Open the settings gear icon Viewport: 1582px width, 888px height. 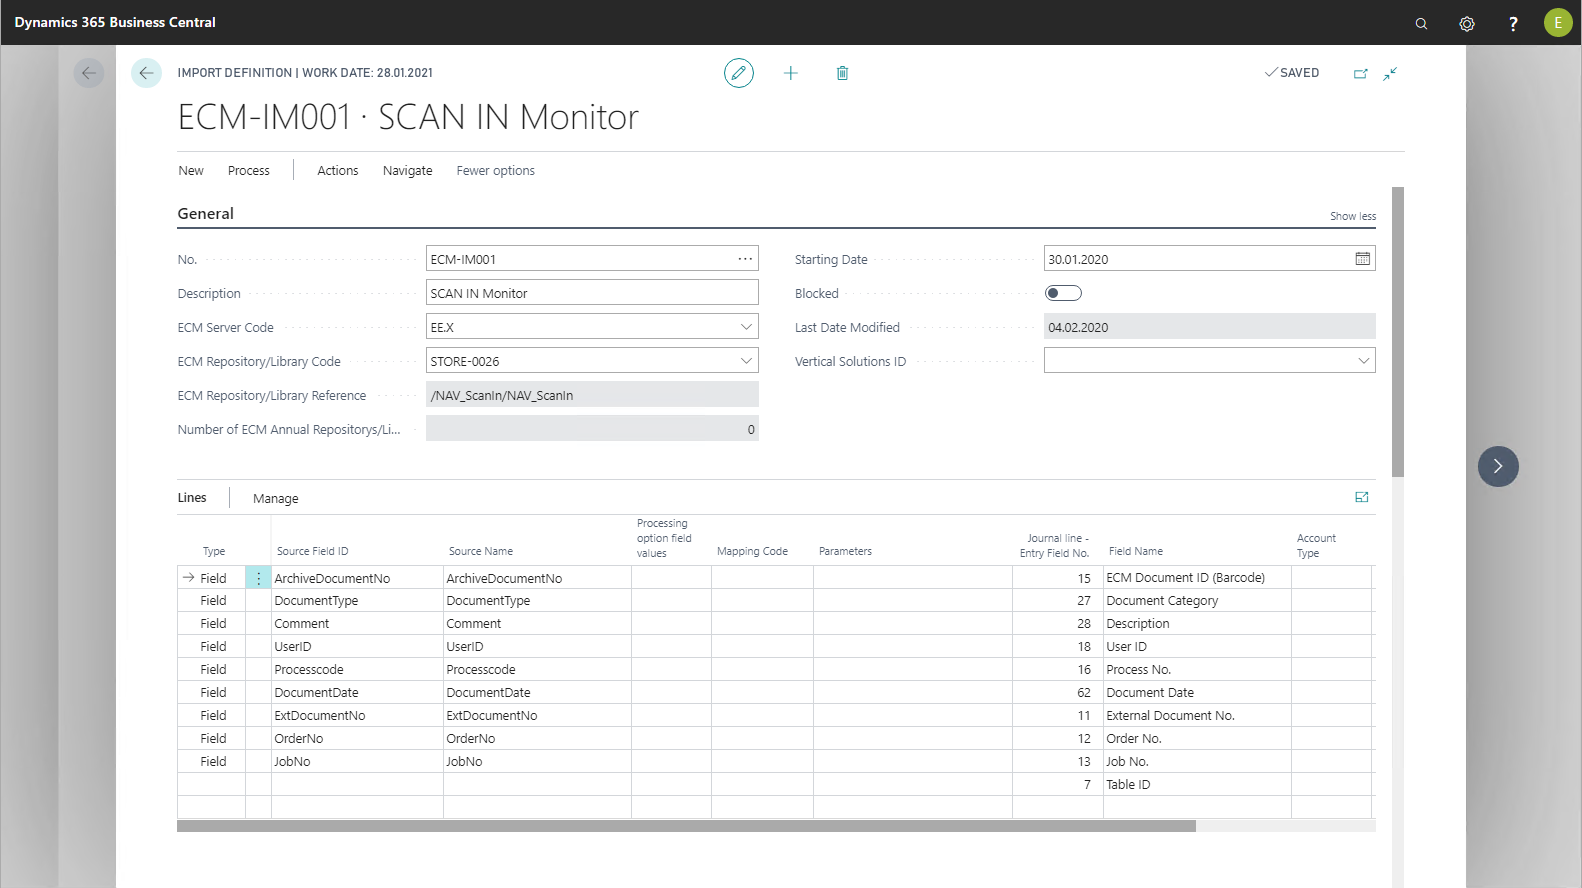click(x=1466, y=23)
